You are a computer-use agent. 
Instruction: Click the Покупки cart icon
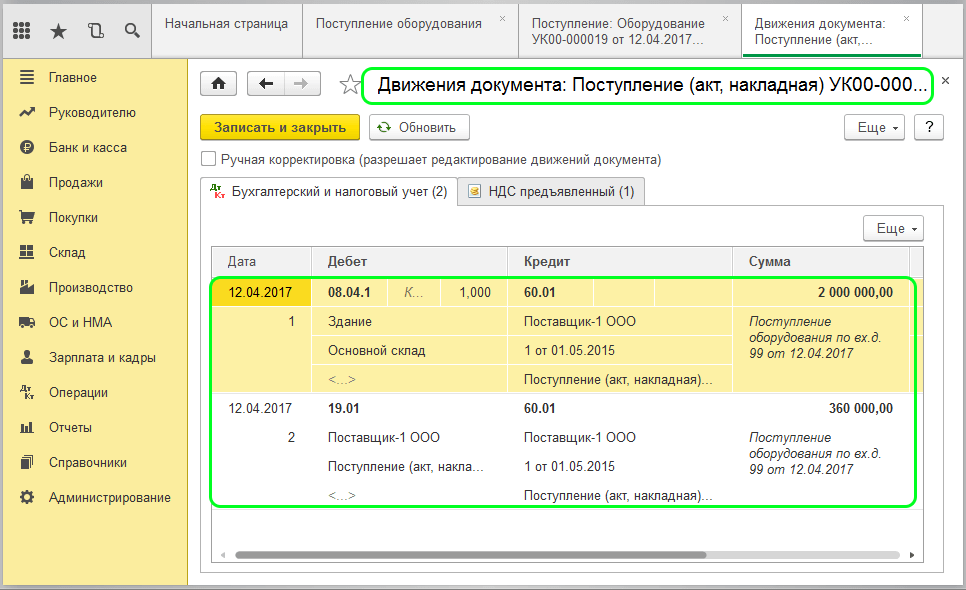point(26,217)
